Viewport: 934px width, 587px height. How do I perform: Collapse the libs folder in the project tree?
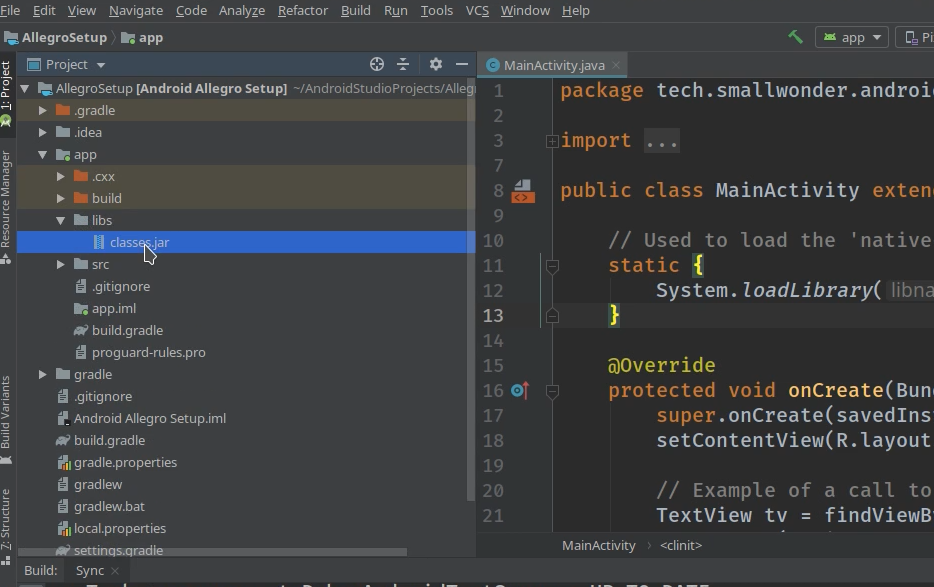click(x=61, y=220)
